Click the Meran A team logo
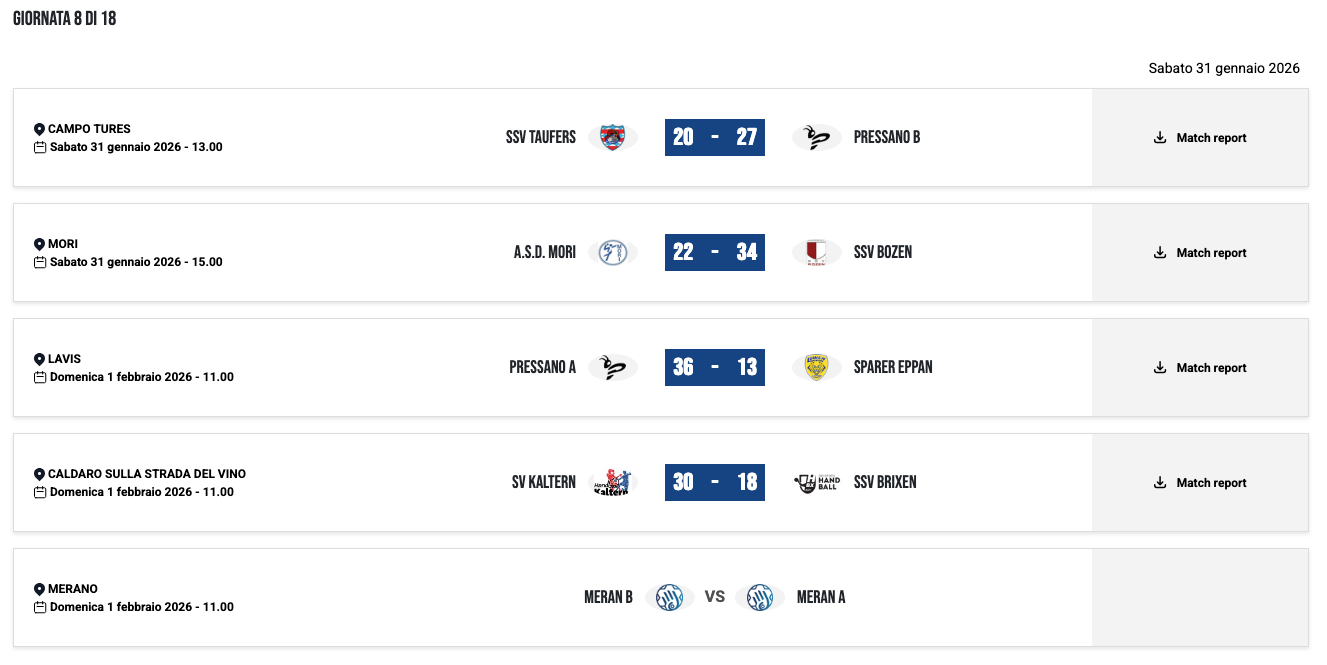This screenshot has width=1327, height=665. [x=759, y=598]
